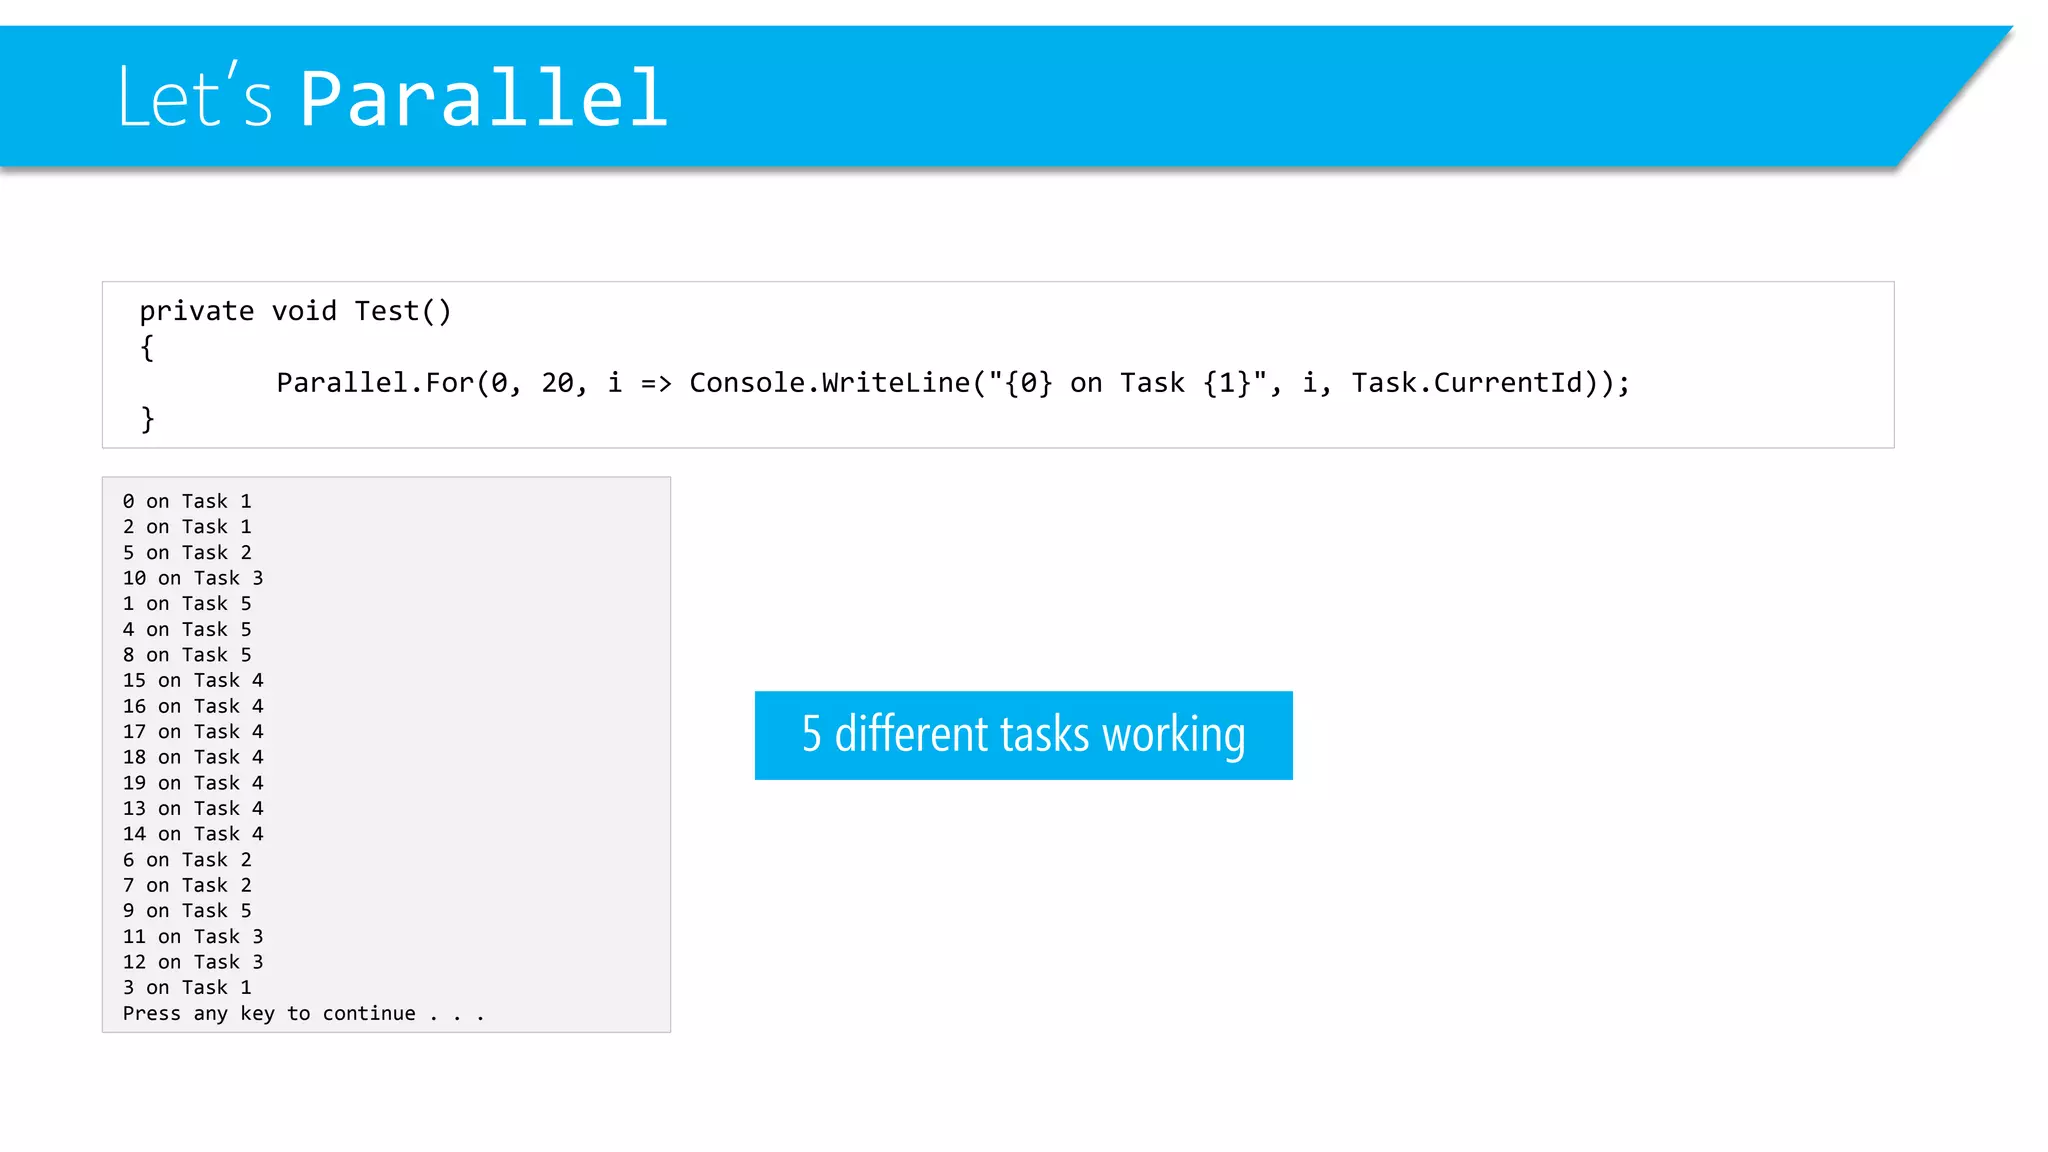Click the '9 on Task 5' output line
This screenshot has height=1152, width=2048.
pyautogui.click(x=187, y=911)
